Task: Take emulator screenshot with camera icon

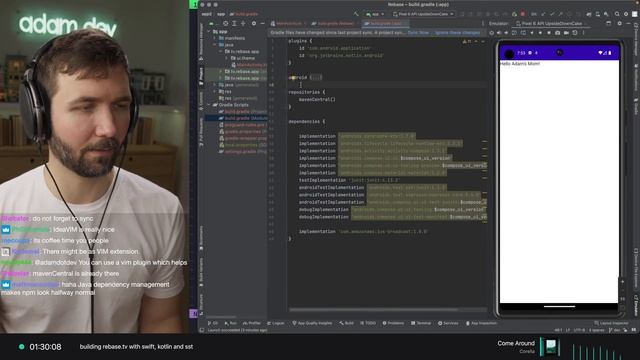Action: [557, 33]
